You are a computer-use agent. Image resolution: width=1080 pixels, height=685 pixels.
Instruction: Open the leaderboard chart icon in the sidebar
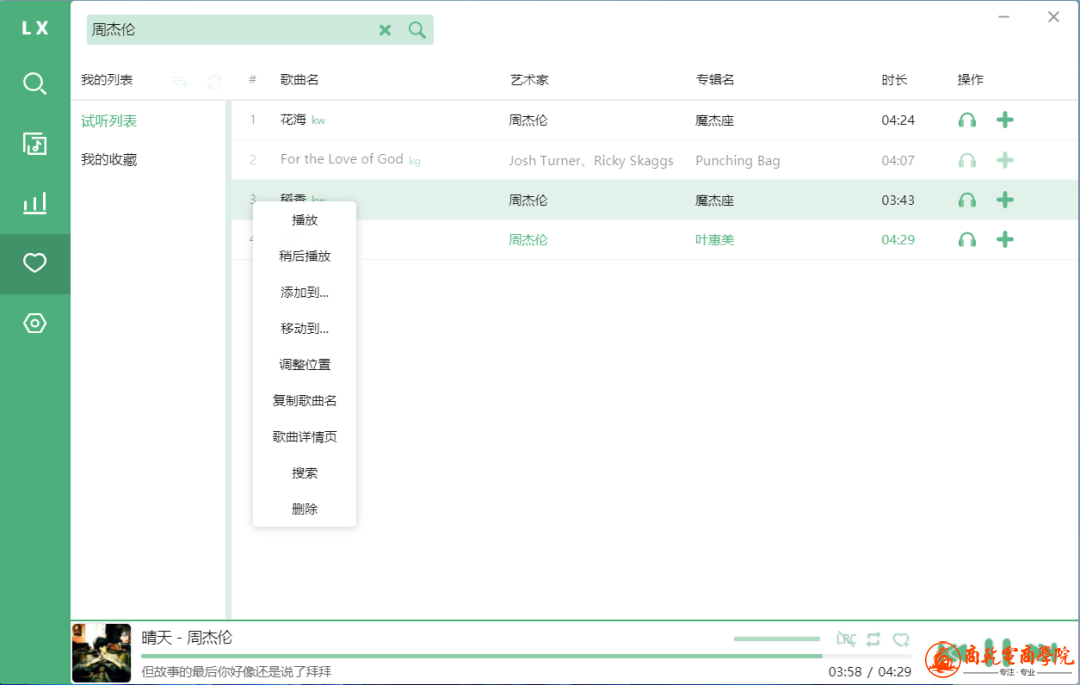35,204
